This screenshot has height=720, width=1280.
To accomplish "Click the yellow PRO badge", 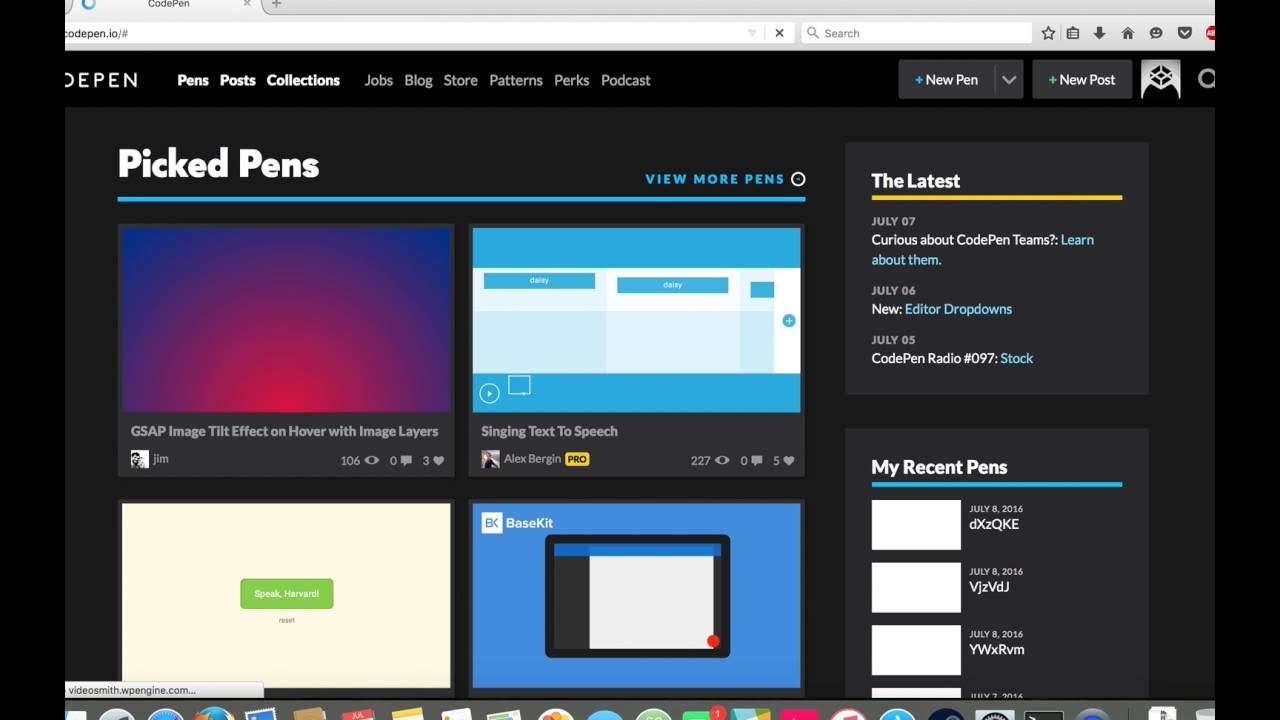I will click(x=577, y=459).
